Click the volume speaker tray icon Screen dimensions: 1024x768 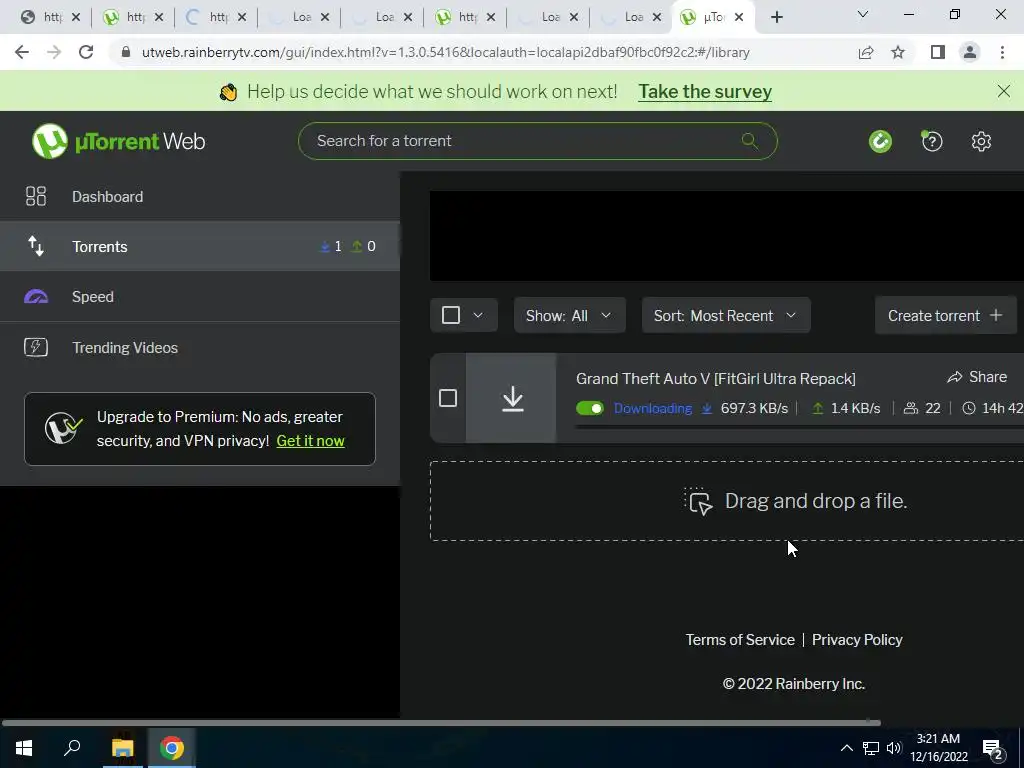coord(894,748)
